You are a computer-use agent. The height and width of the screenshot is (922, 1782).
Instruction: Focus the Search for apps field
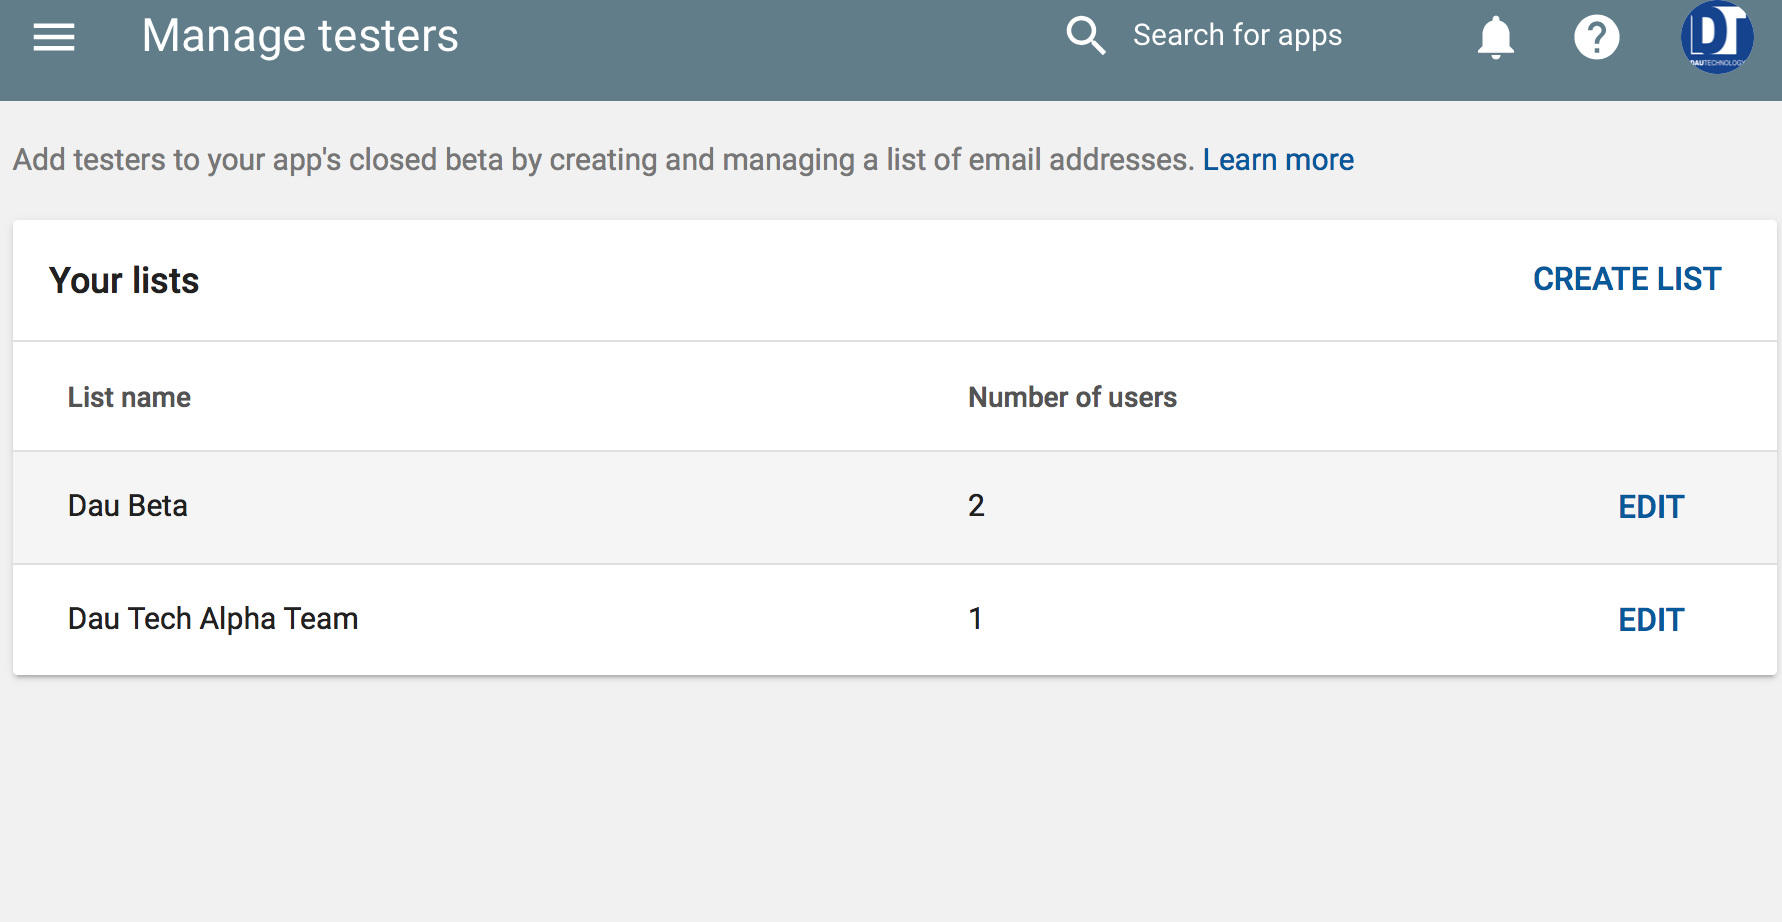coord(1237,36)
